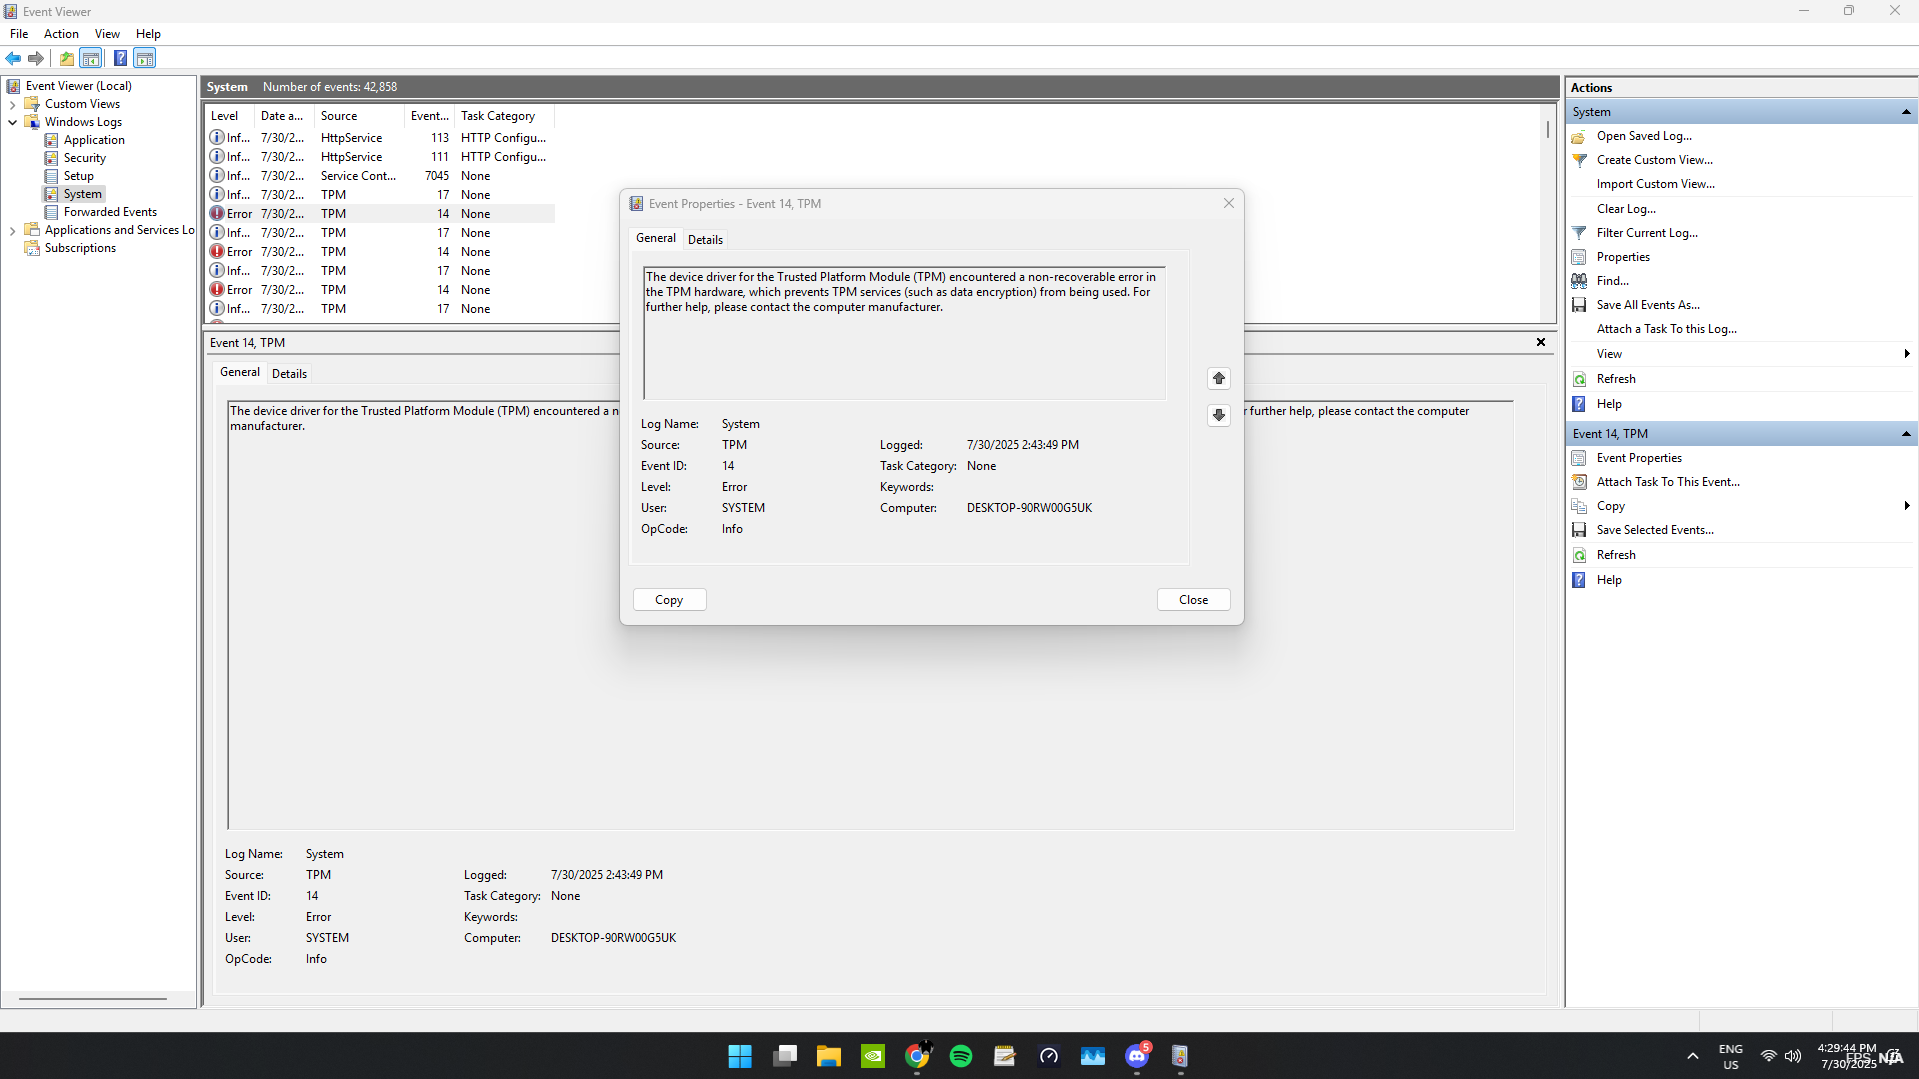Image resolution: width=1919 pixels, height=1079 pixels.
Task: Click Import Custom View action
Action: [1655, 184]
